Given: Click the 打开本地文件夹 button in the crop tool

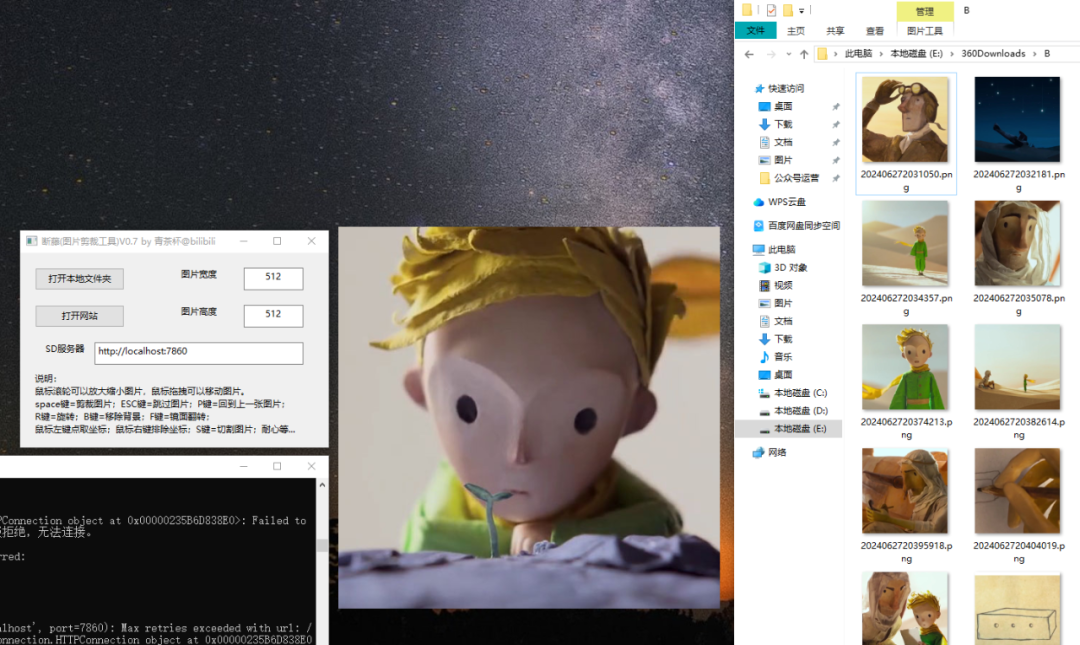Looking at the screenshot, I should (x=79, y=278).
